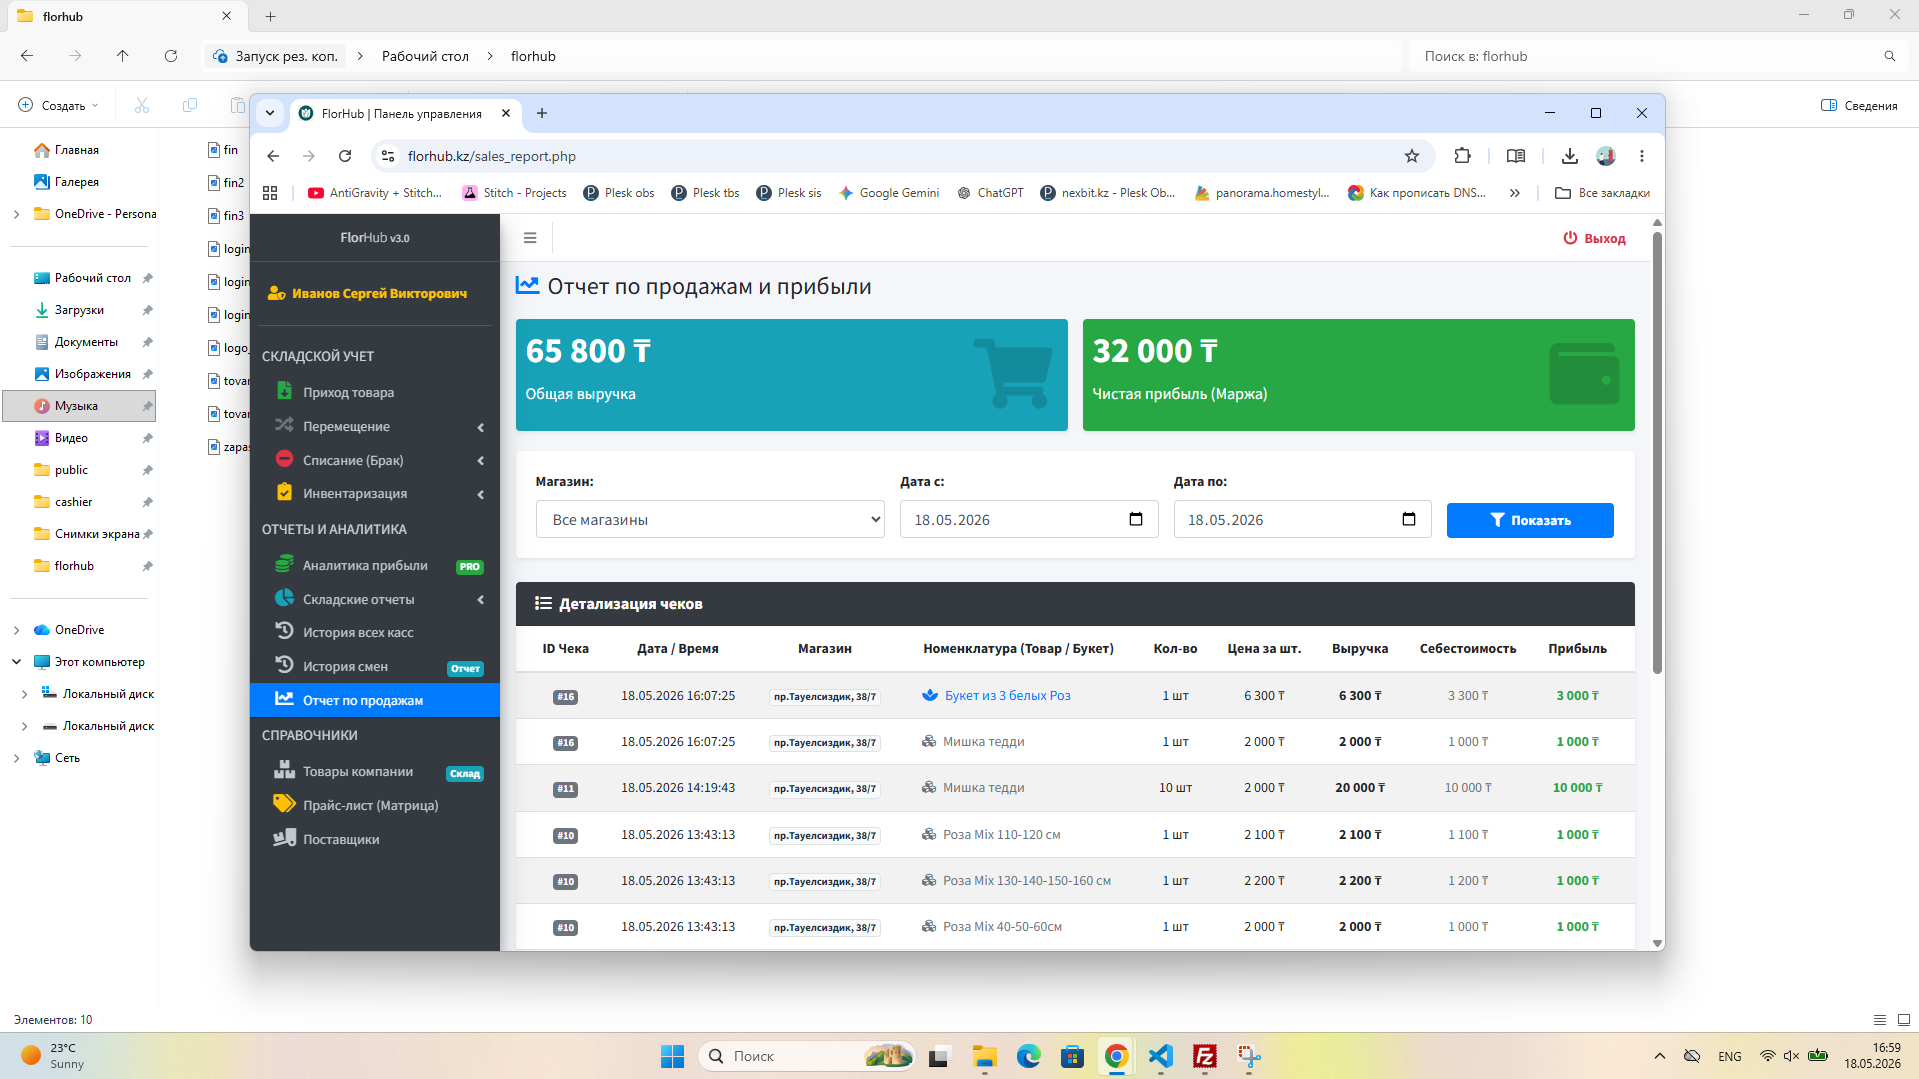Close the FlorHub browser tab
This screenshot has width=1919, height=1079.
[506, 113]
